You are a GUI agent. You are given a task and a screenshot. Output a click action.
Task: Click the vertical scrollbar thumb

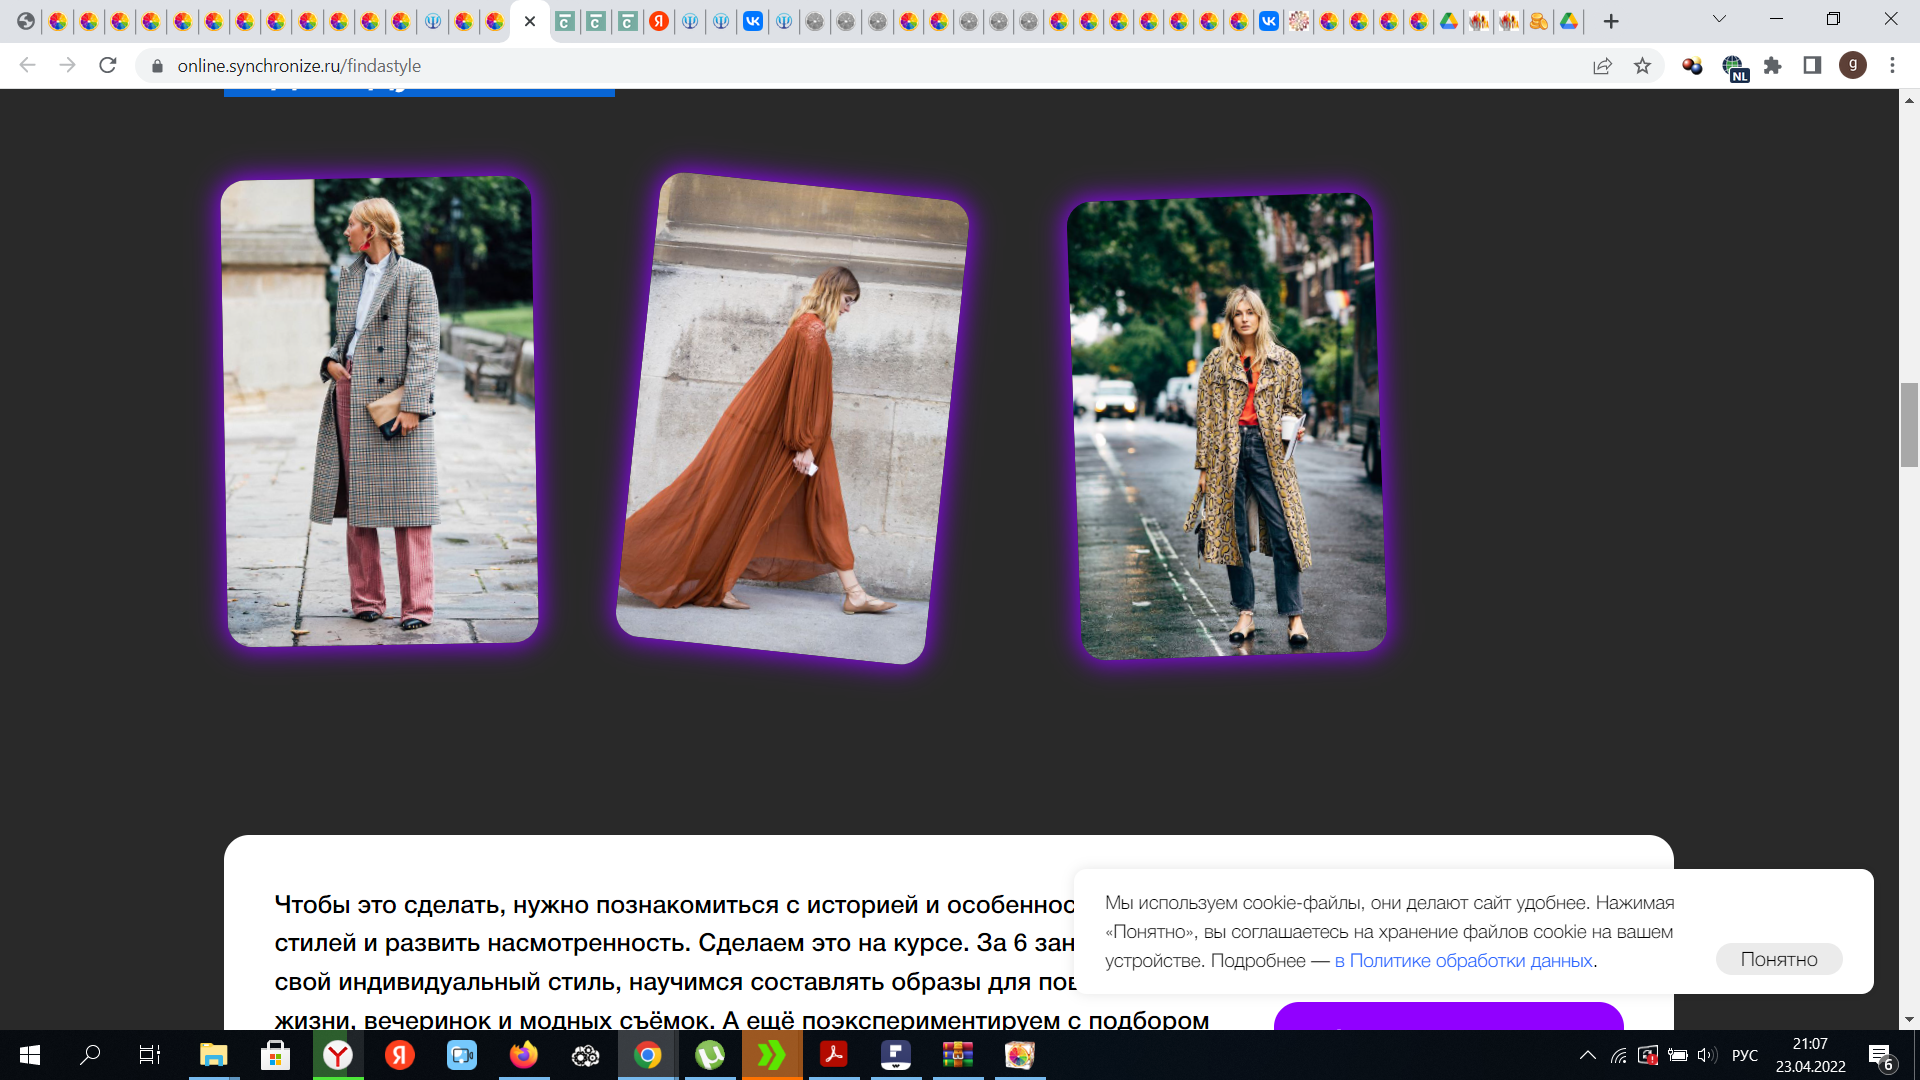(1908, 424)
